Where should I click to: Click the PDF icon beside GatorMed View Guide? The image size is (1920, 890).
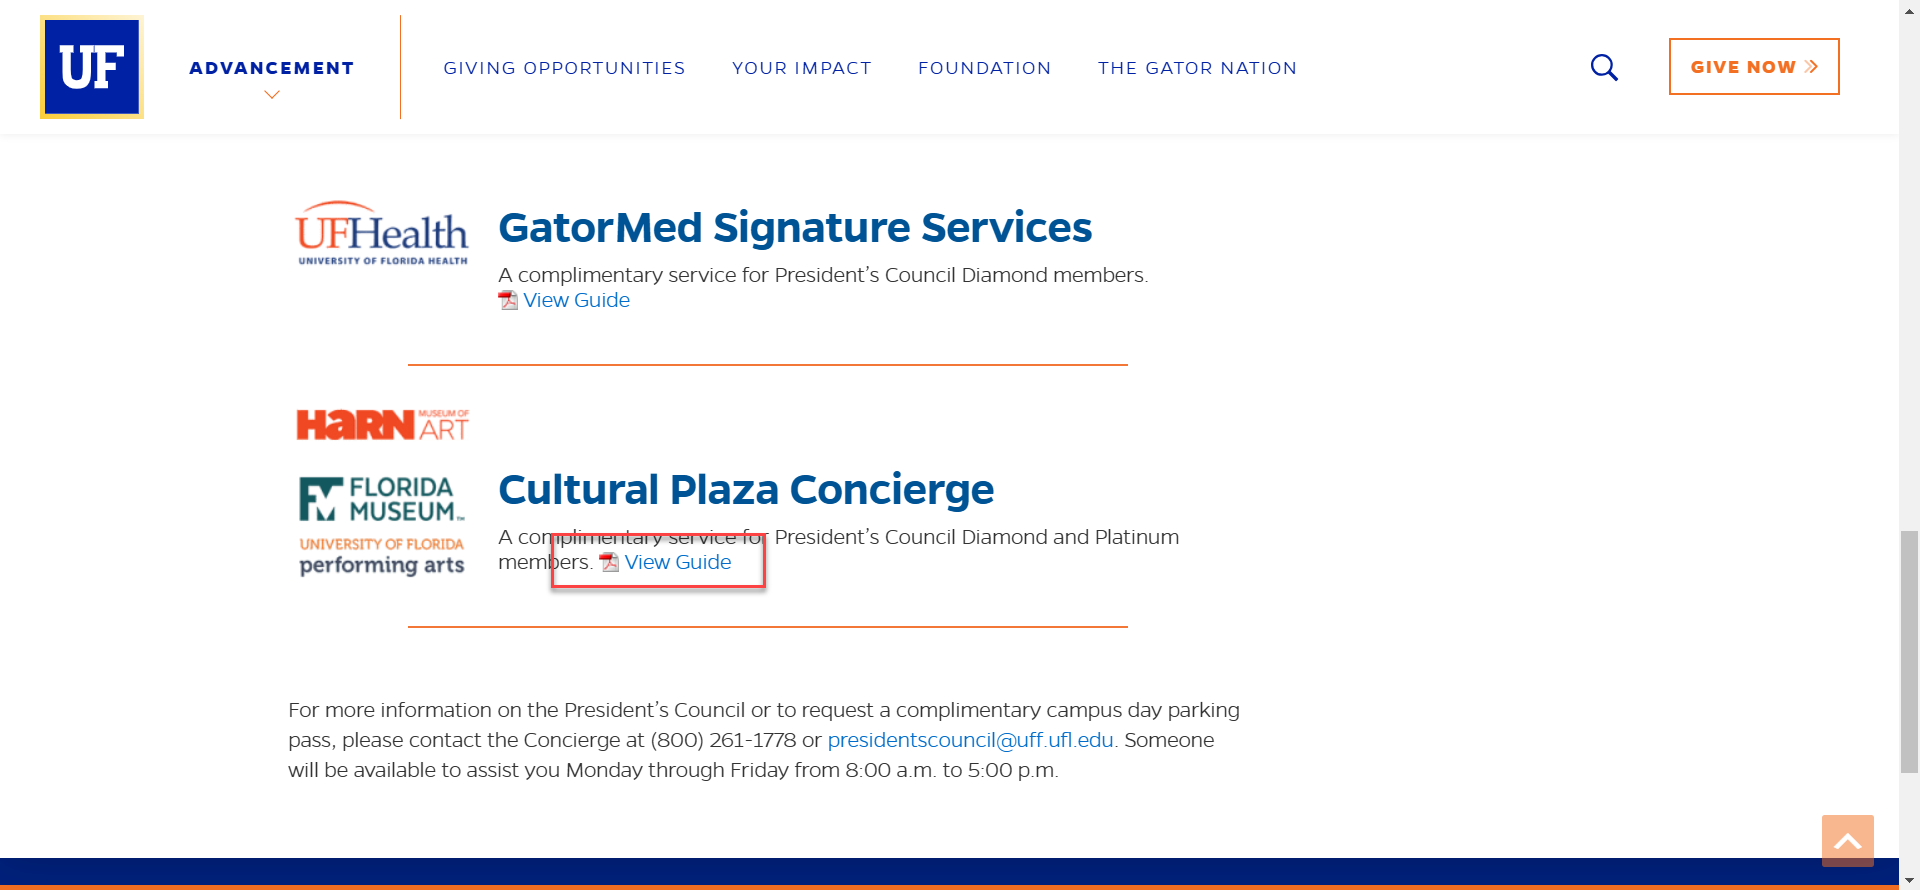click(x=508, y=300)
